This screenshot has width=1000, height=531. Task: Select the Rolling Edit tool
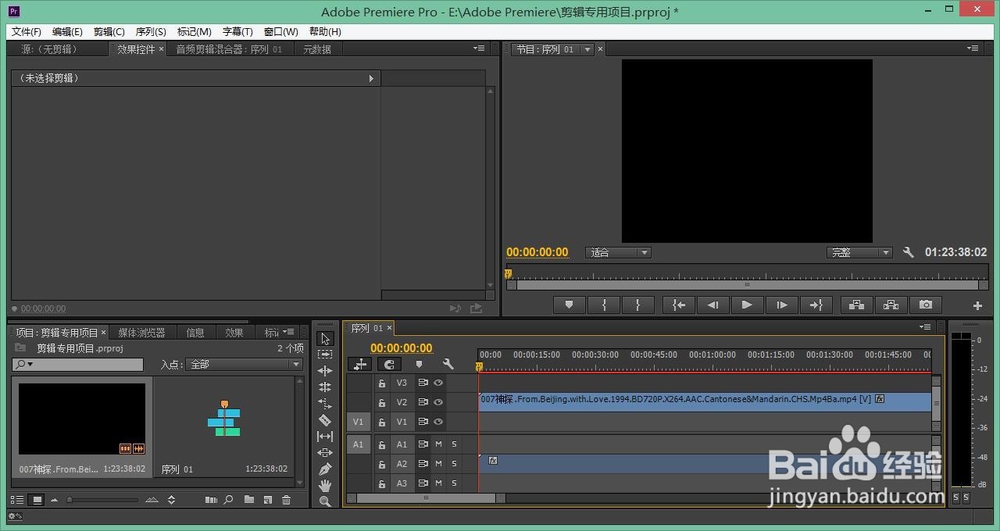325,387
